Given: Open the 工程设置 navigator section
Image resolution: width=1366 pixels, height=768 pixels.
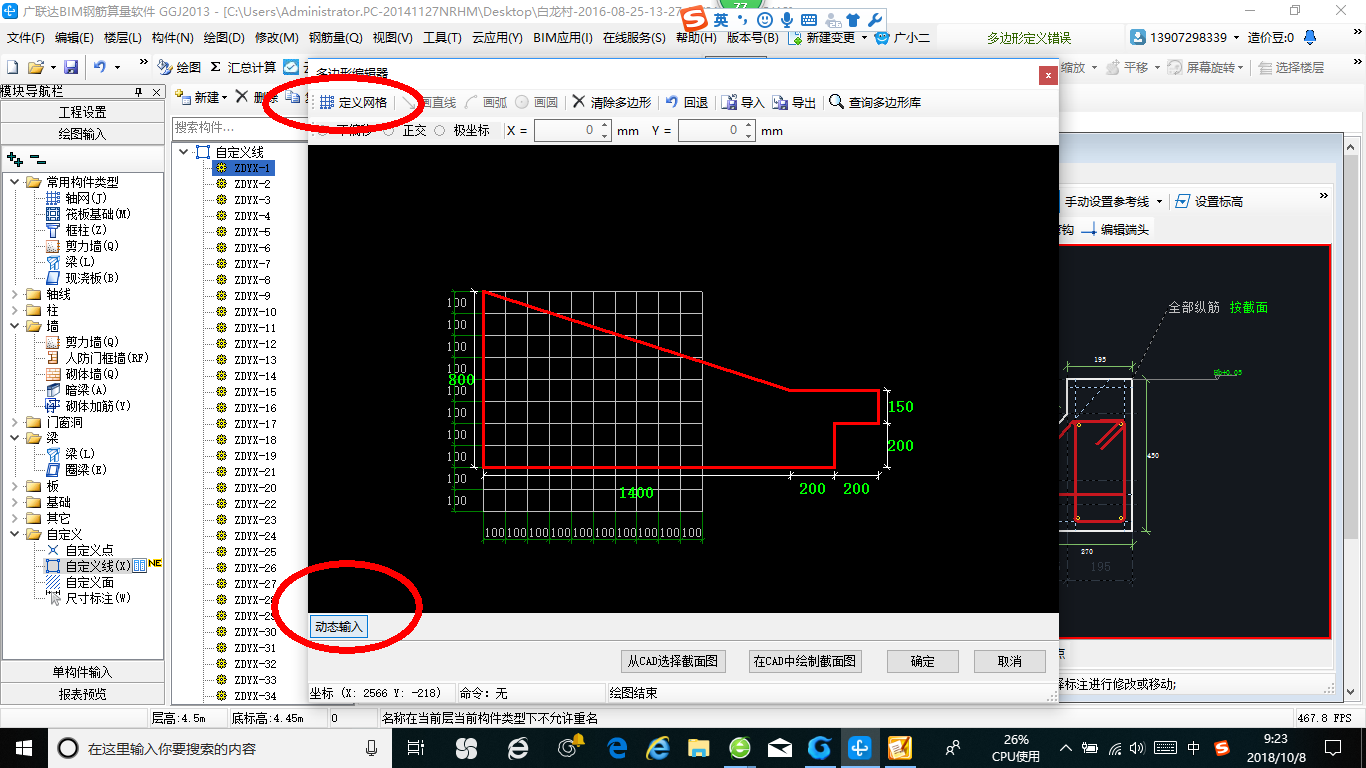Looking at the screenshot, I should click(82, 112).
